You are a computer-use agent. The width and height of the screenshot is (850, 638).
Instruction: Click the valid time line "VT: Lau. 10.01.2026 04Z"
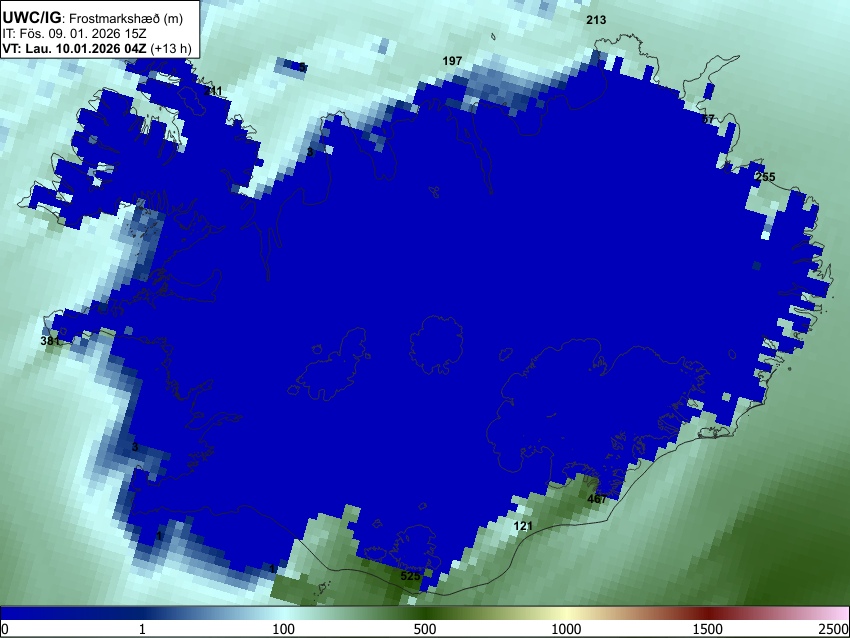click(x=74, y=48)
